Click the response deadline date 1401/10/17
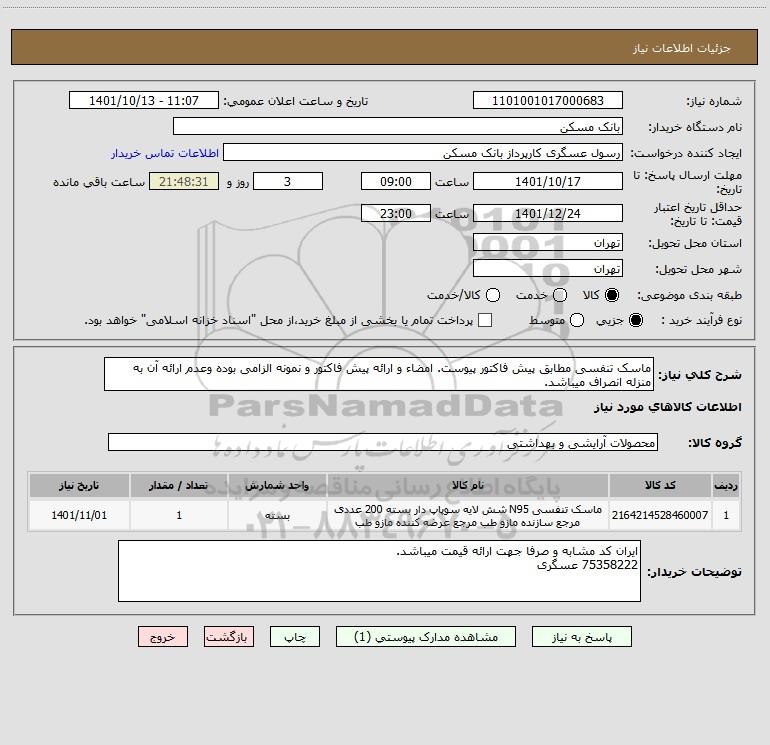 pos(548,181)
